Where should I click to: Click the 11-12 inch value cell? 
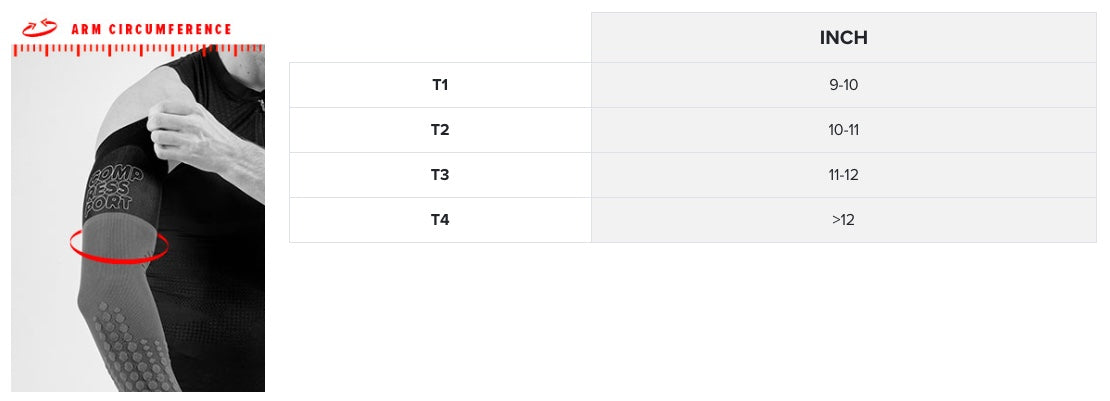(843, 175)
